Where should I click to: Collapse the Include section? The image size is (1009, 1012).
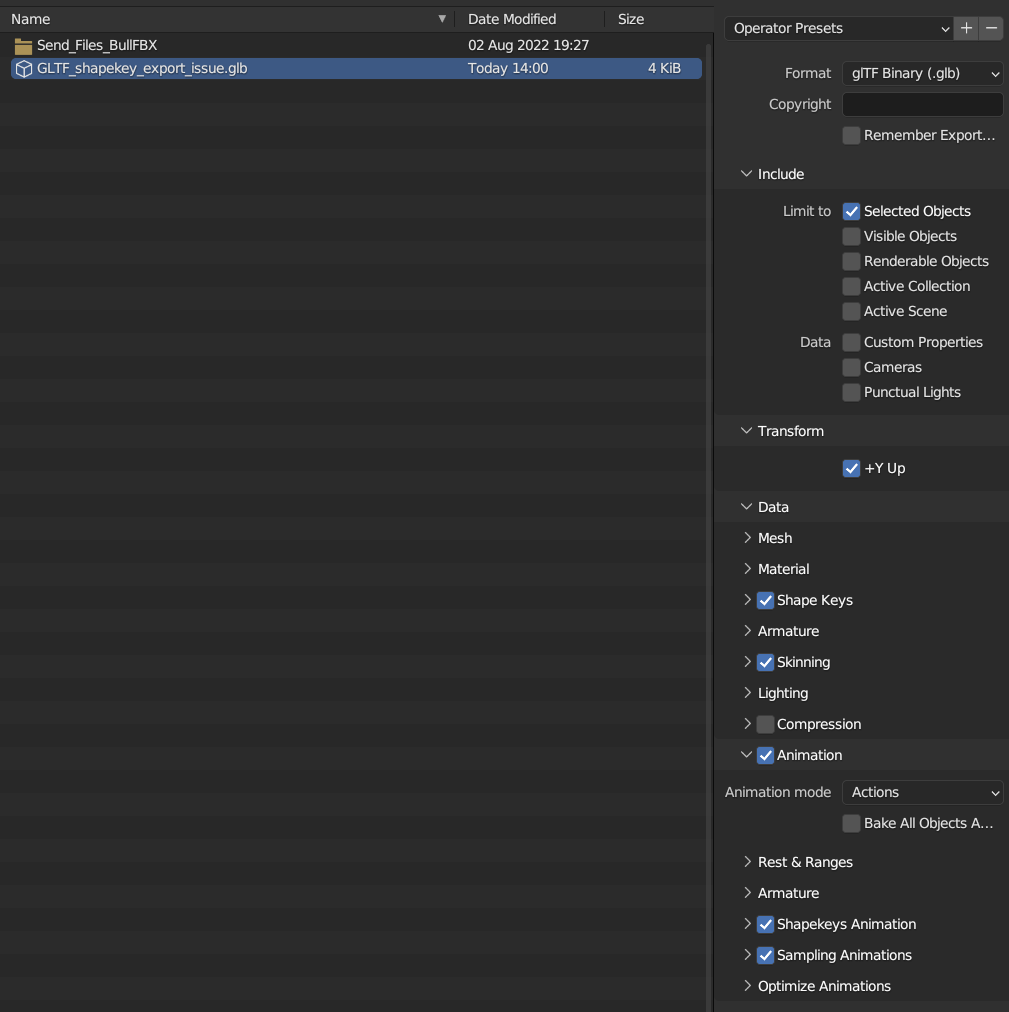[x=746, y=173]
